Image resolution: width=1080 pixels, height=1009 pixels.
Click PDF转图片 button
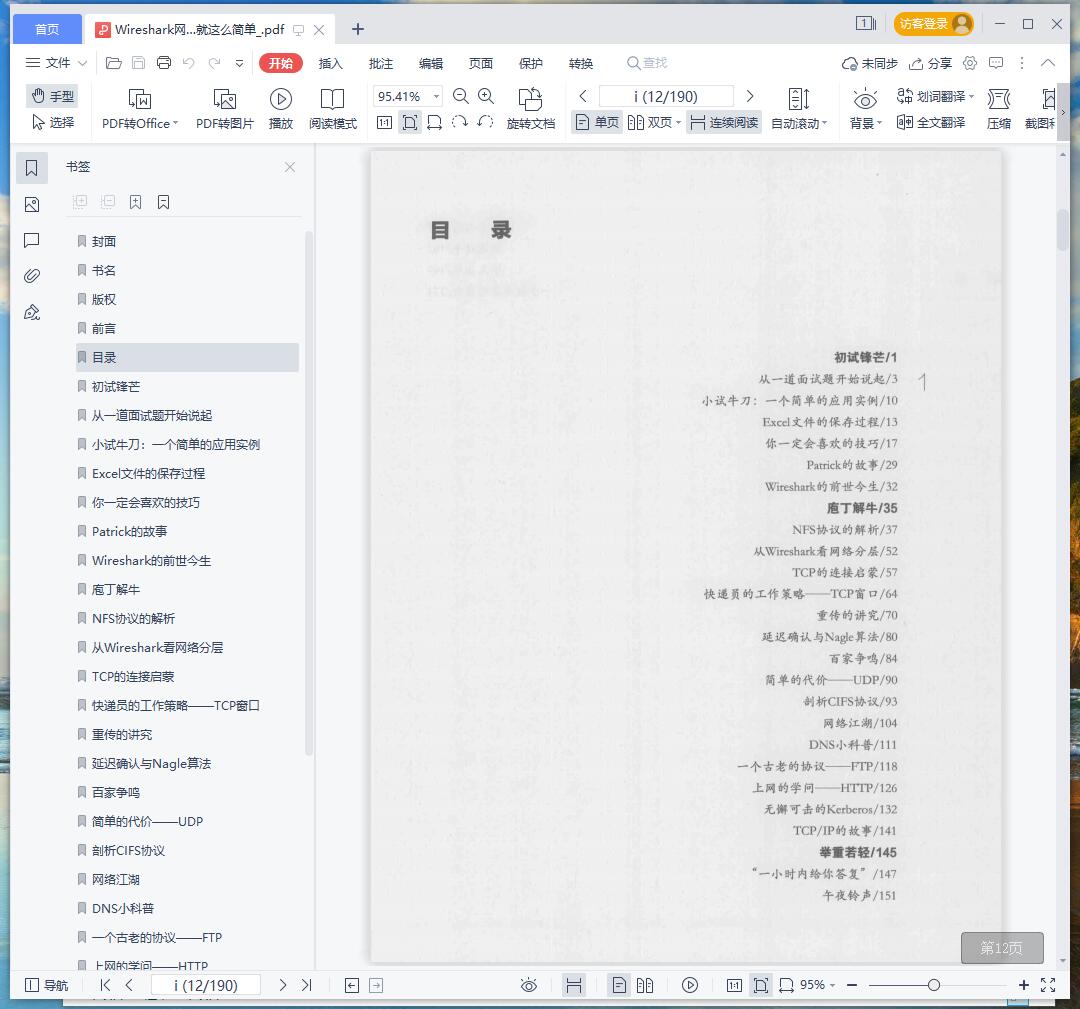click(225, 109)
